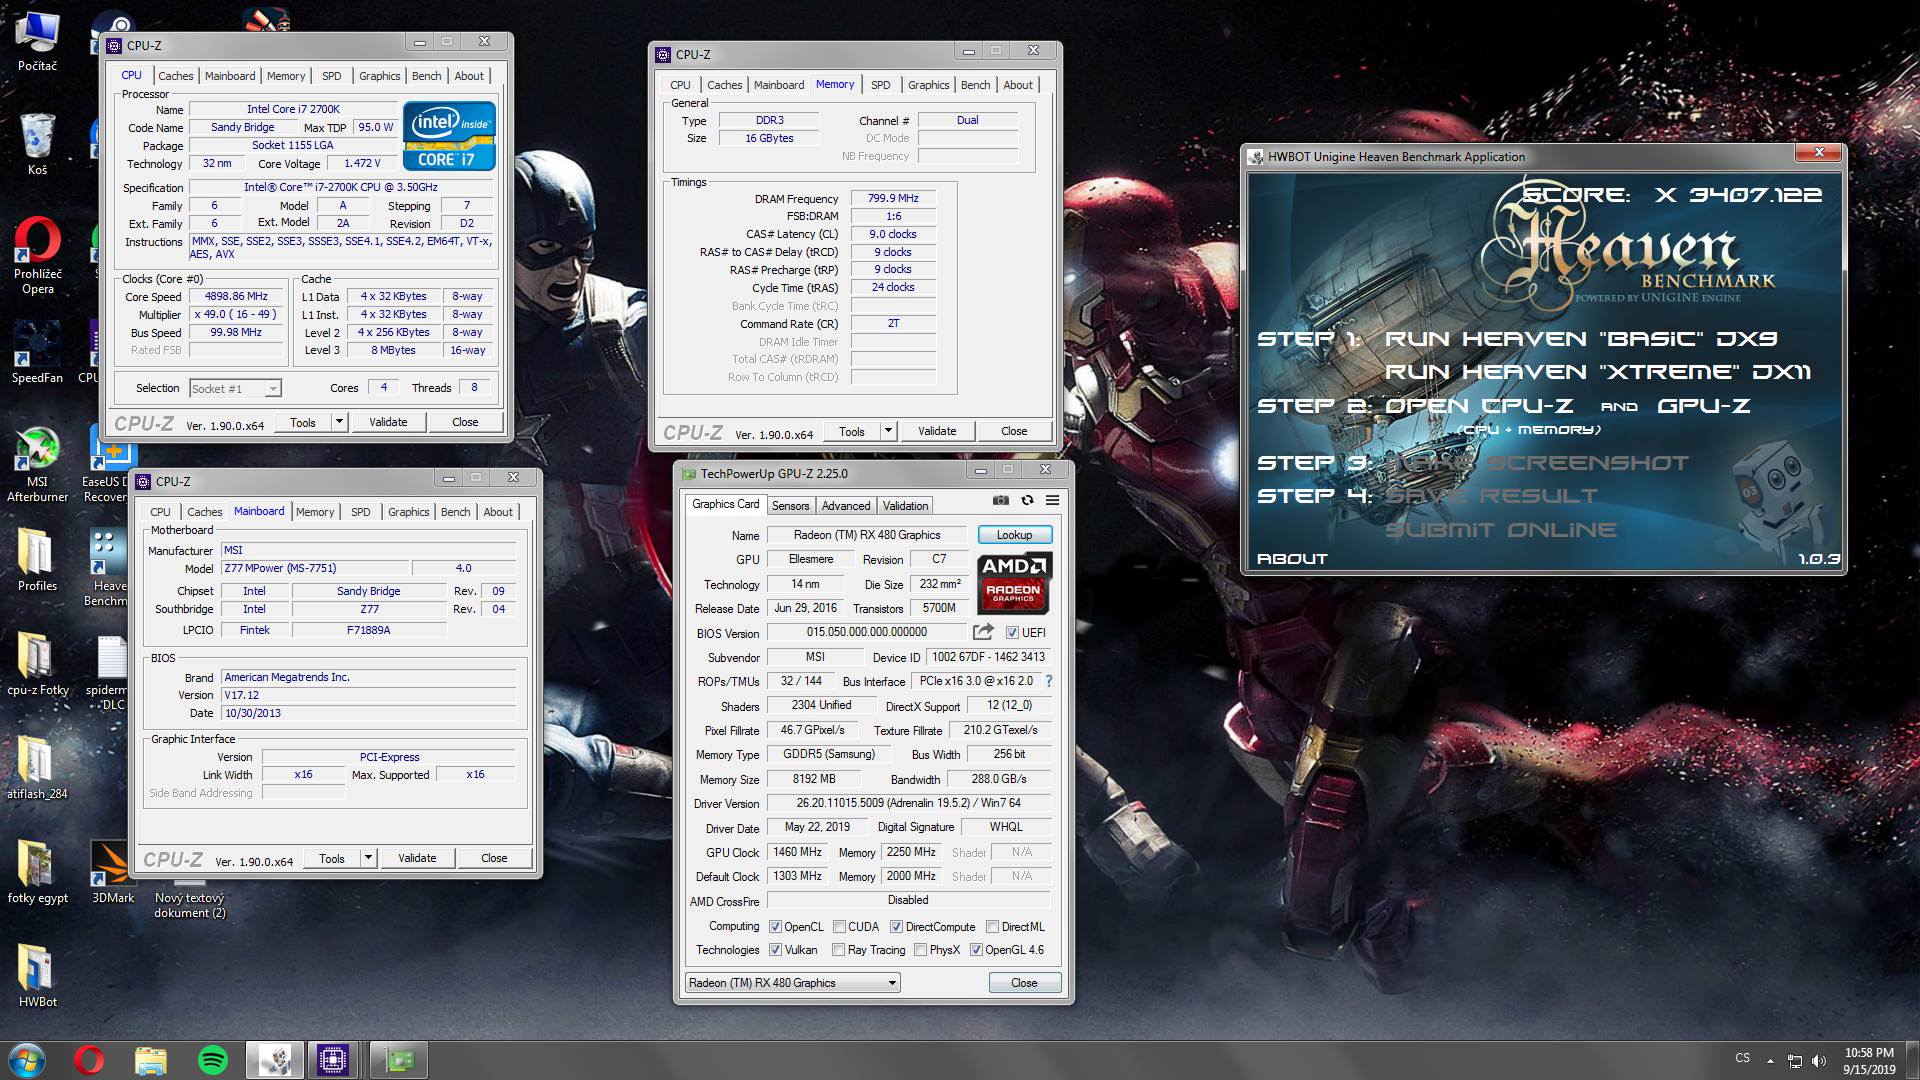This screenshot has width=1920, height=1080.
Task: Open the Profiles folder on desktop
Action: (37, 560)
